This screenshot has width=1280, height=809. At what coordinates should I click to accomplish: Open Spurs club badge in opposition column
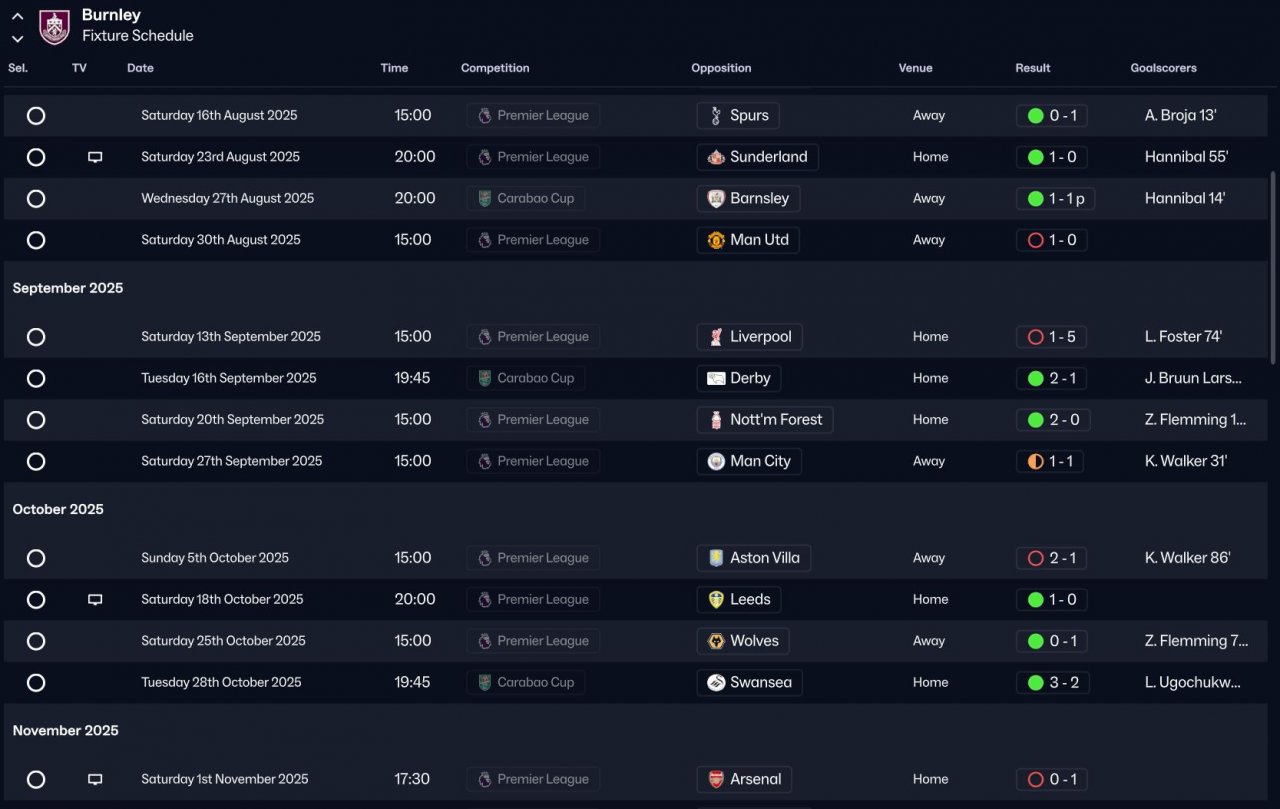point(715,116)
